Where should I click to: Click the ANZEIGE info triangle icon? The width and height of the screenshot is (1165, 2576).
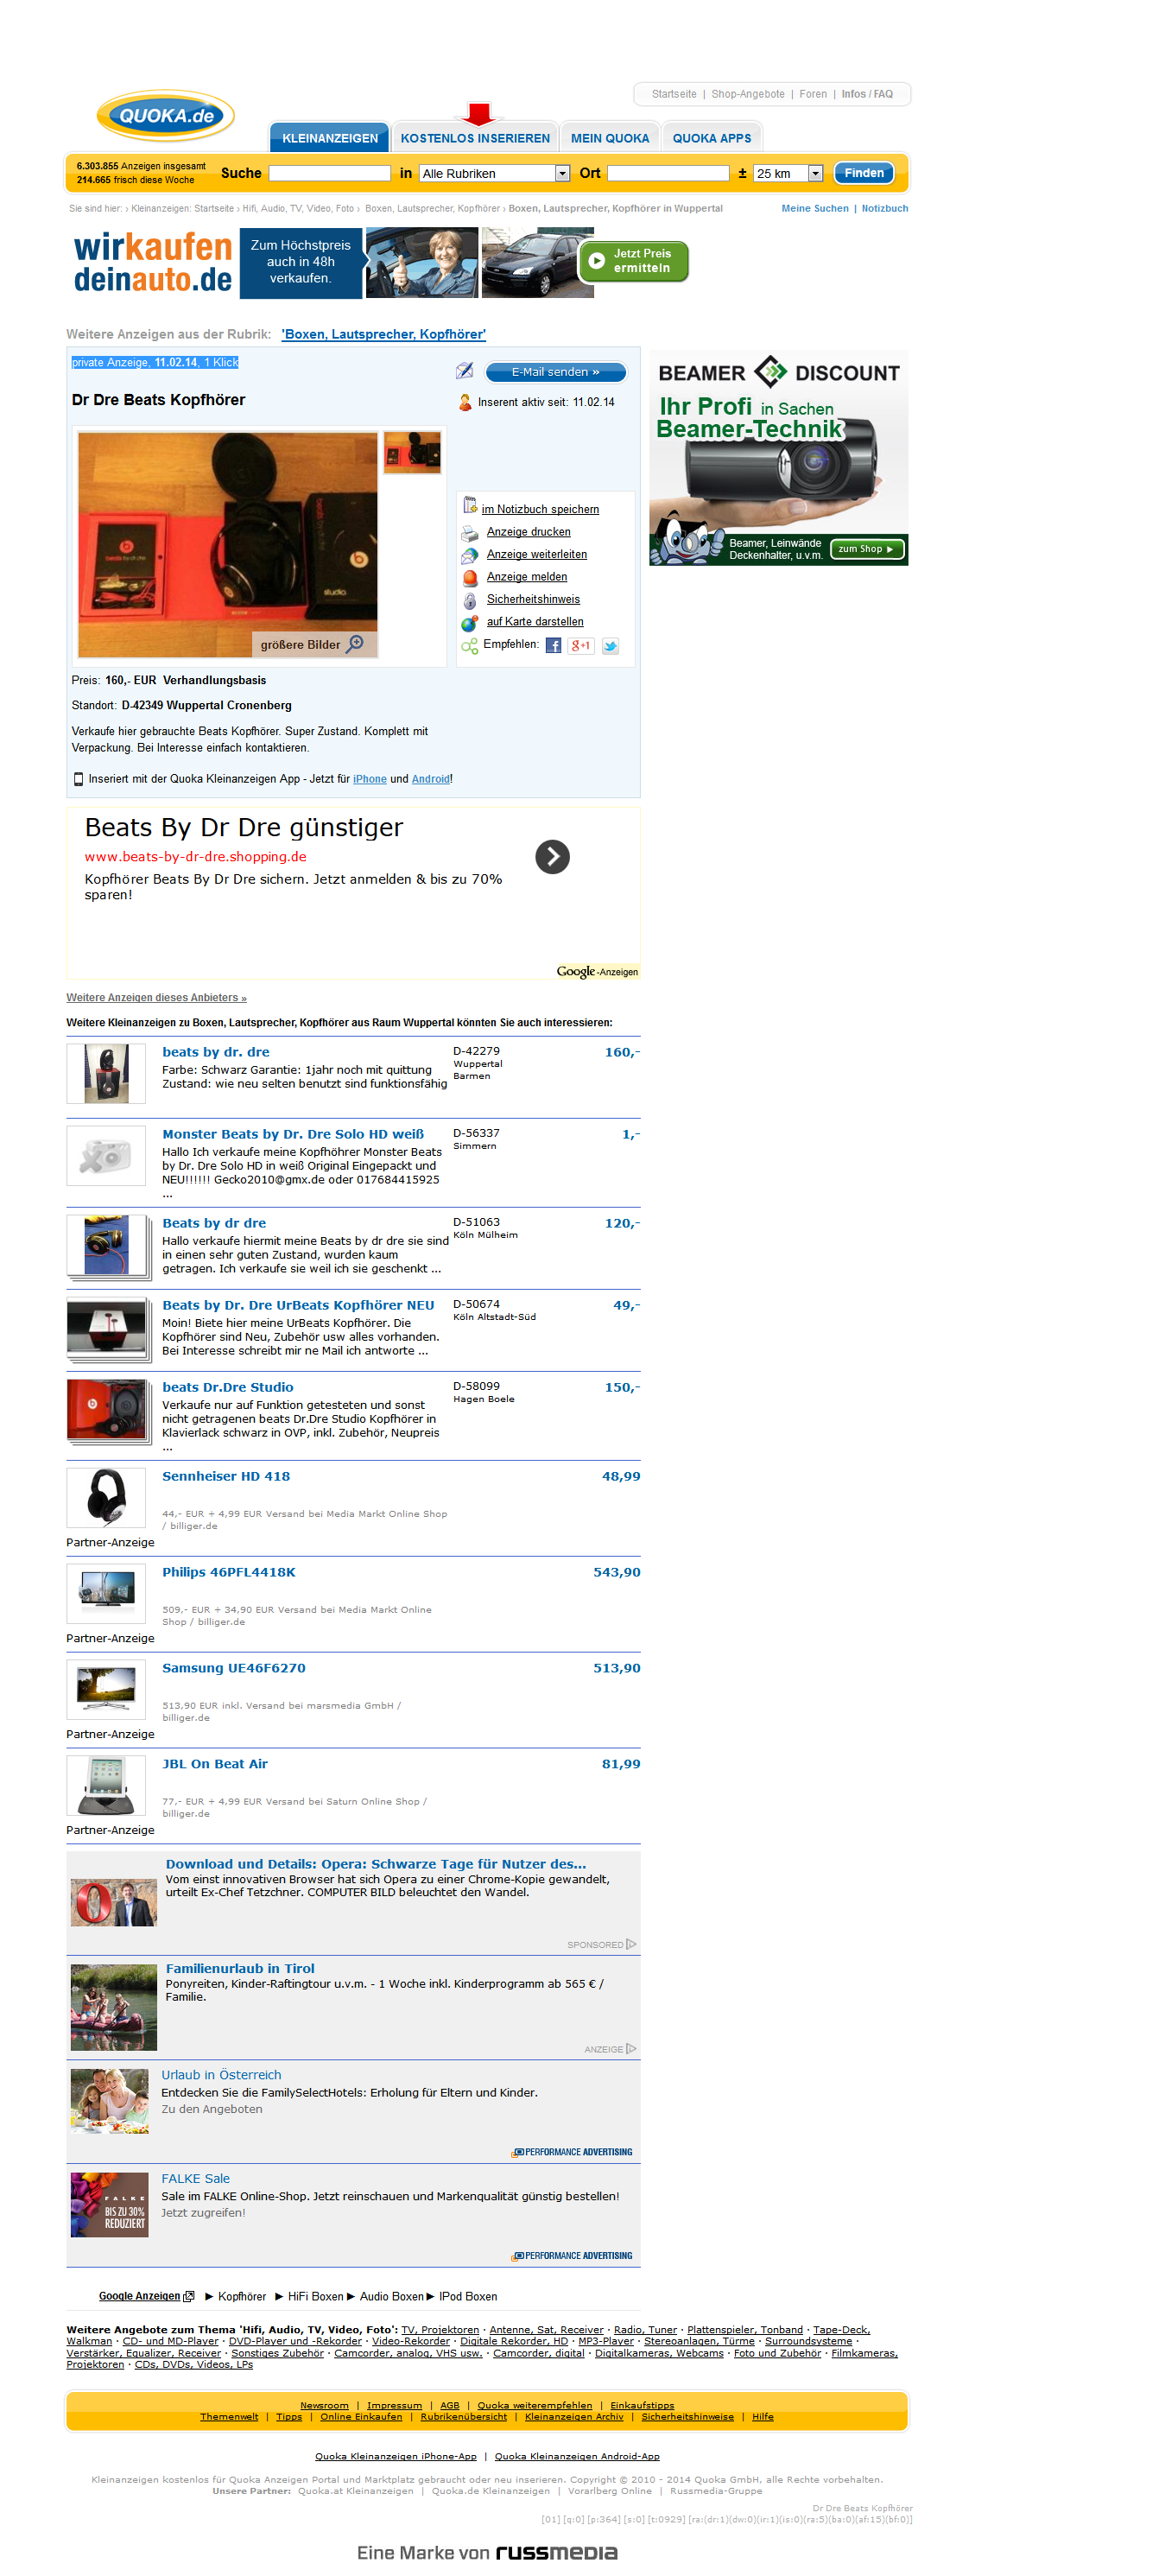pyautogui.click(x=630, y=2049)
